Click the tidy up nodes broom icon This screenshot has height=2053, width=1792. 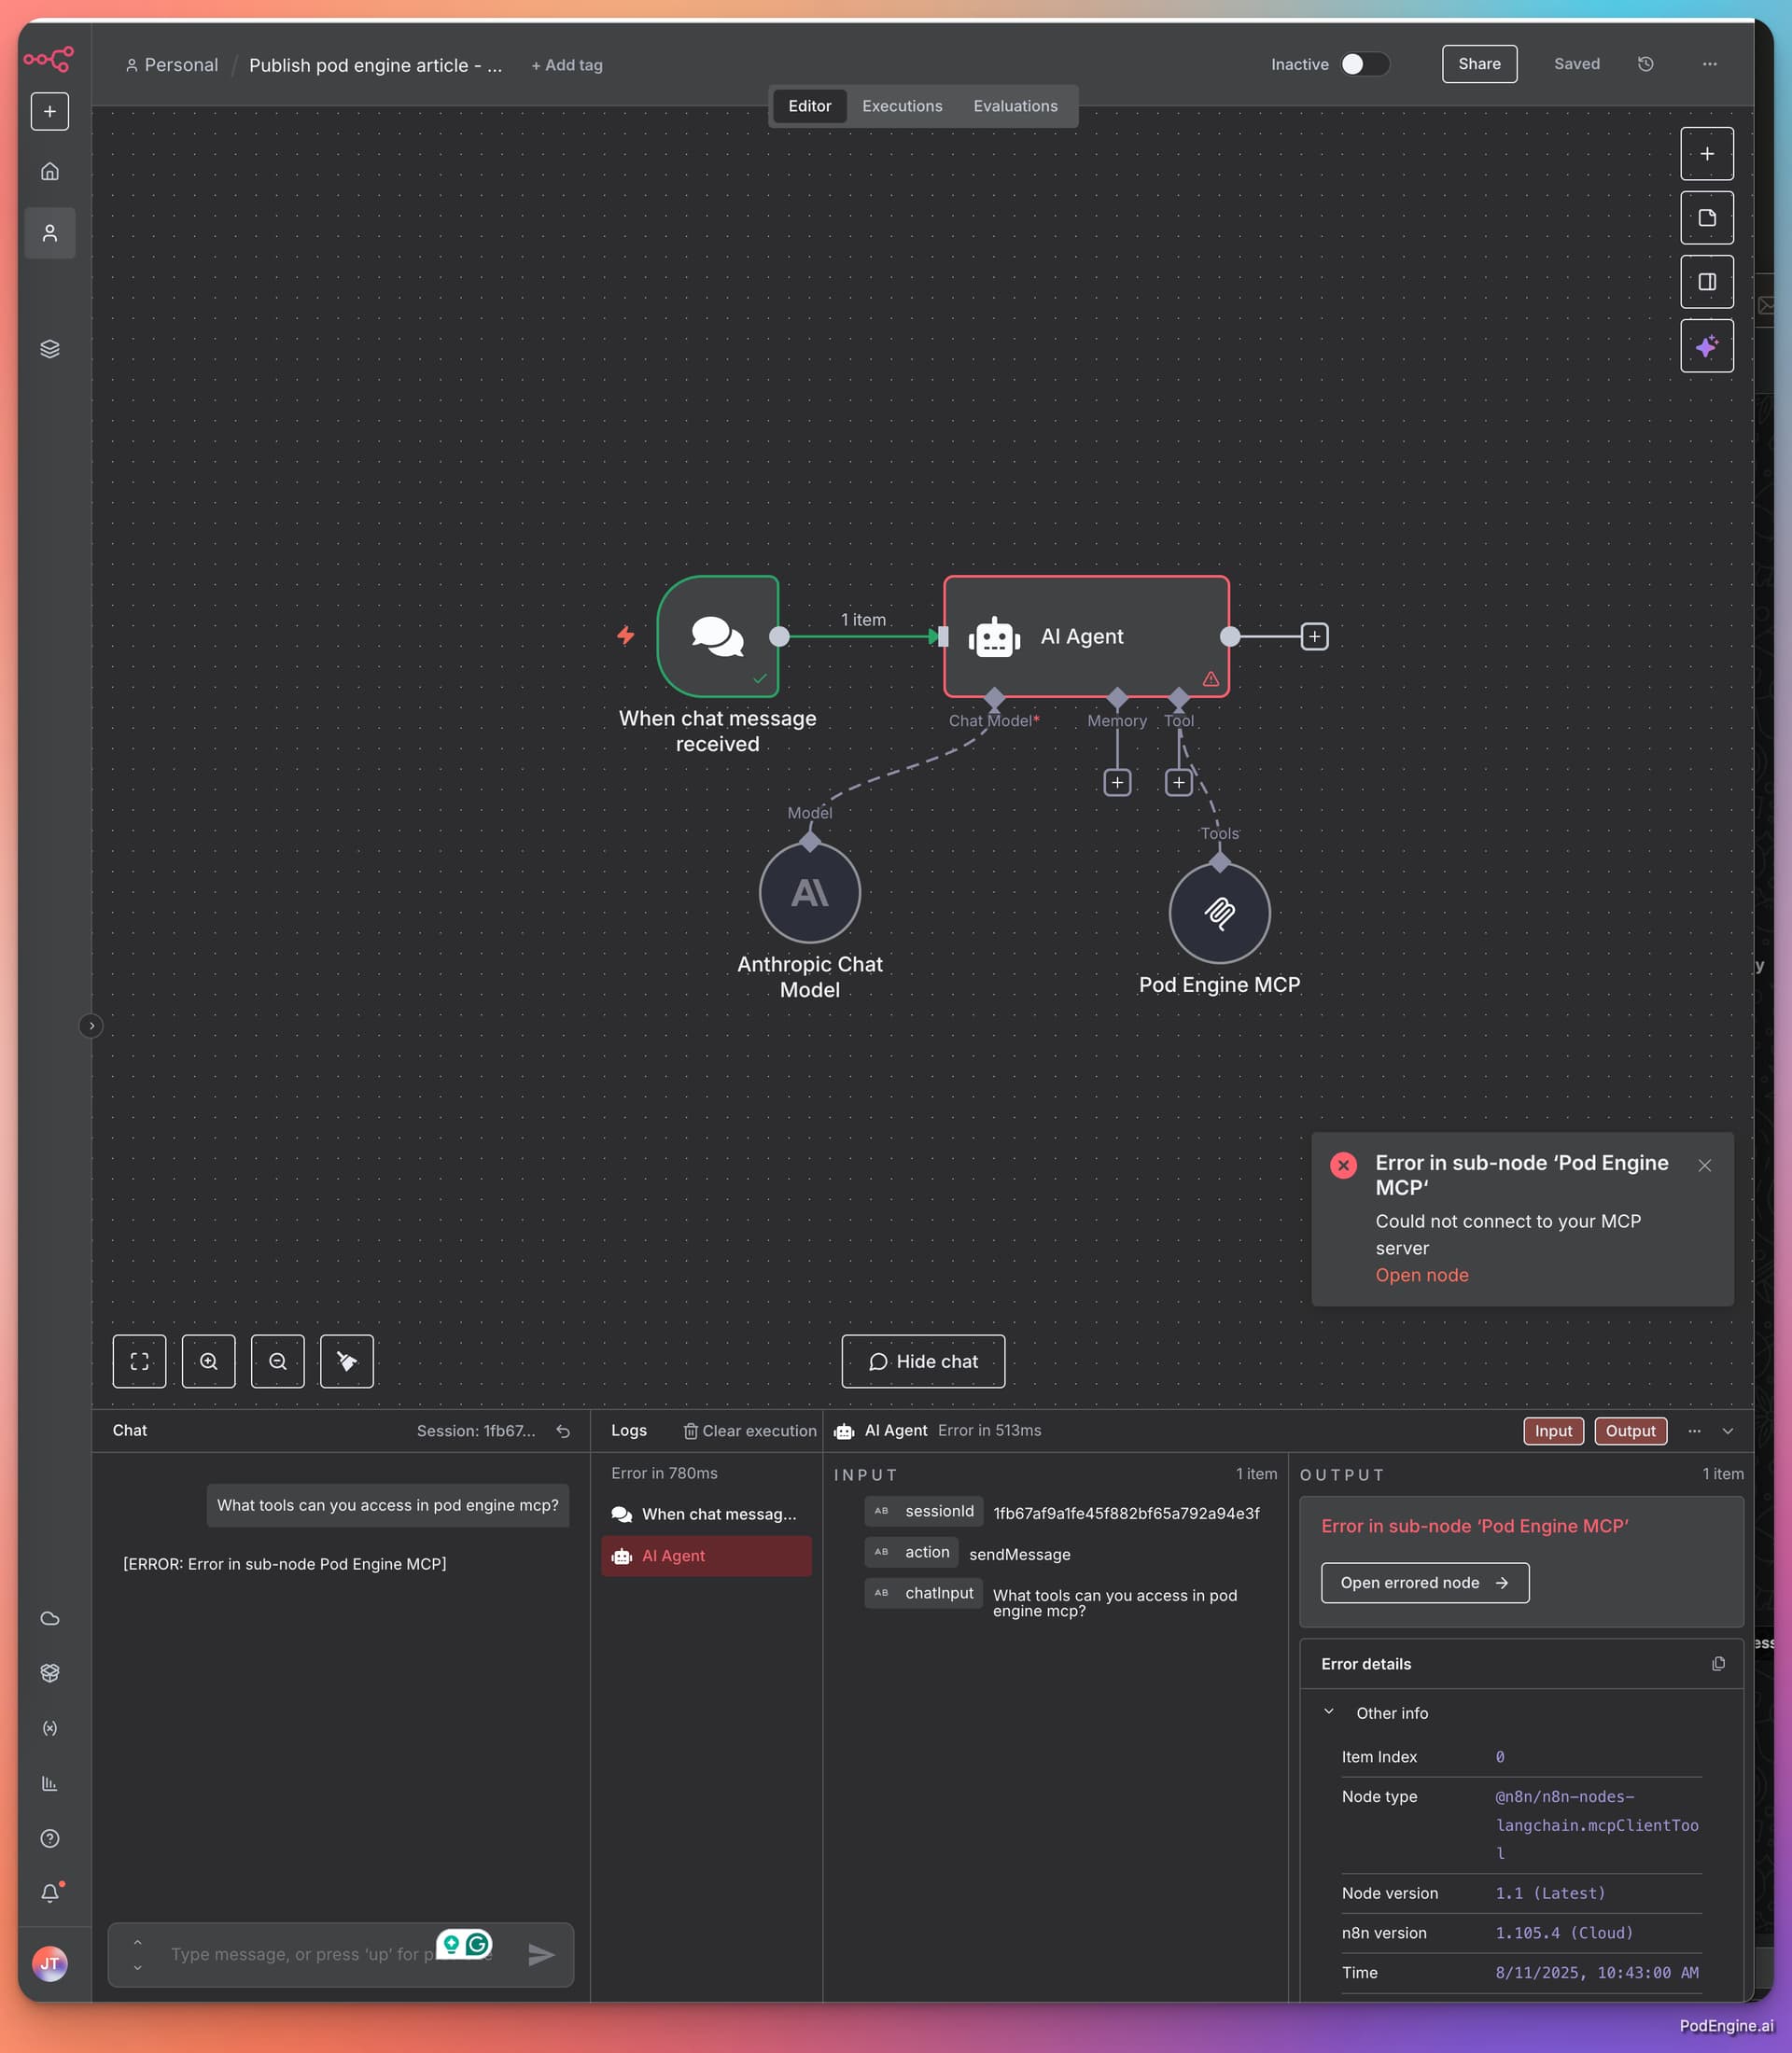click(x=346, y=1361)
